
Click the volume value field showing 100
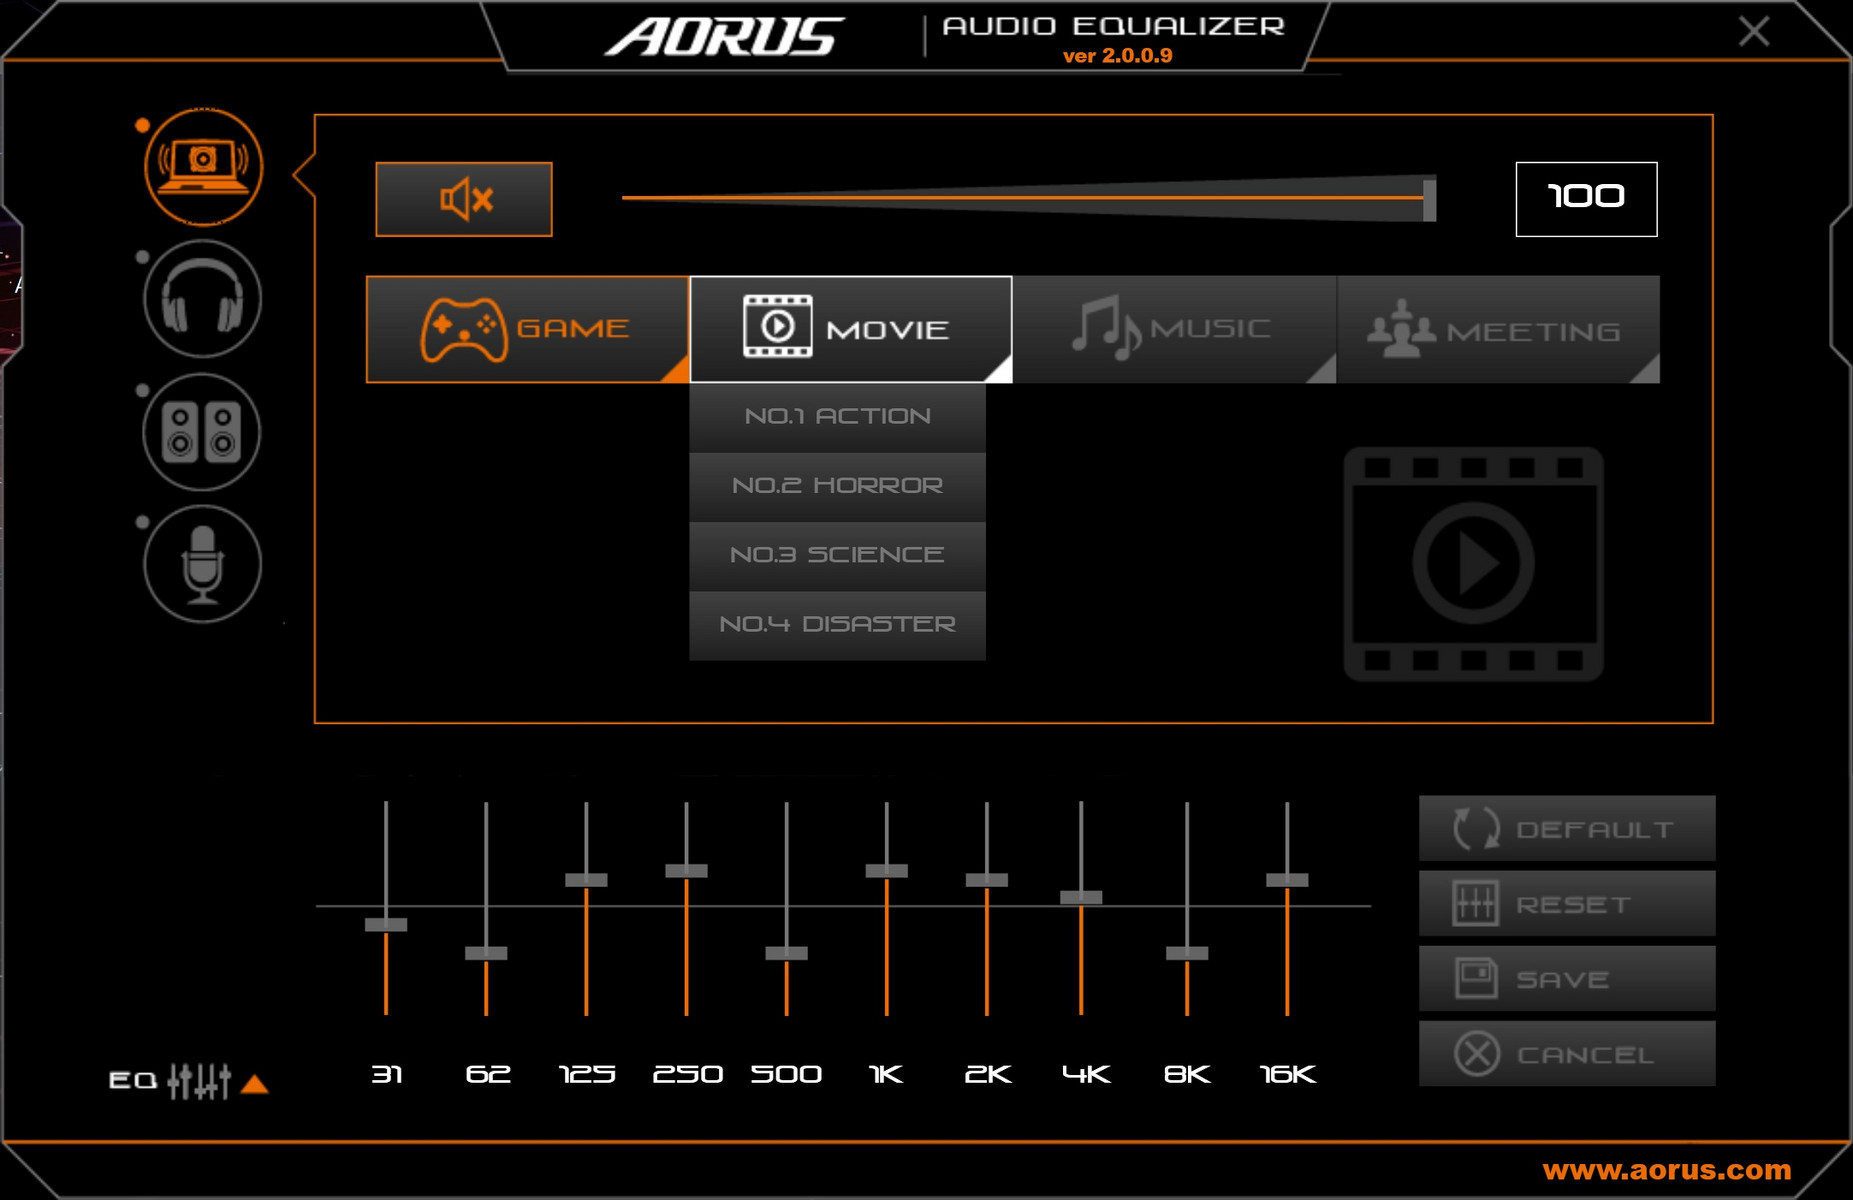(1586, 199)
